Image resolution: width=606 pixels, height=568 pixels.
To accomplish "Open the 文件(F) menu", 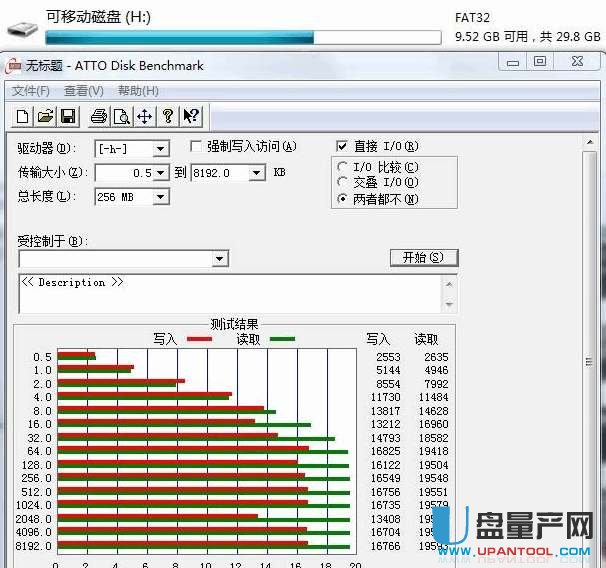I will pos(31,91).
